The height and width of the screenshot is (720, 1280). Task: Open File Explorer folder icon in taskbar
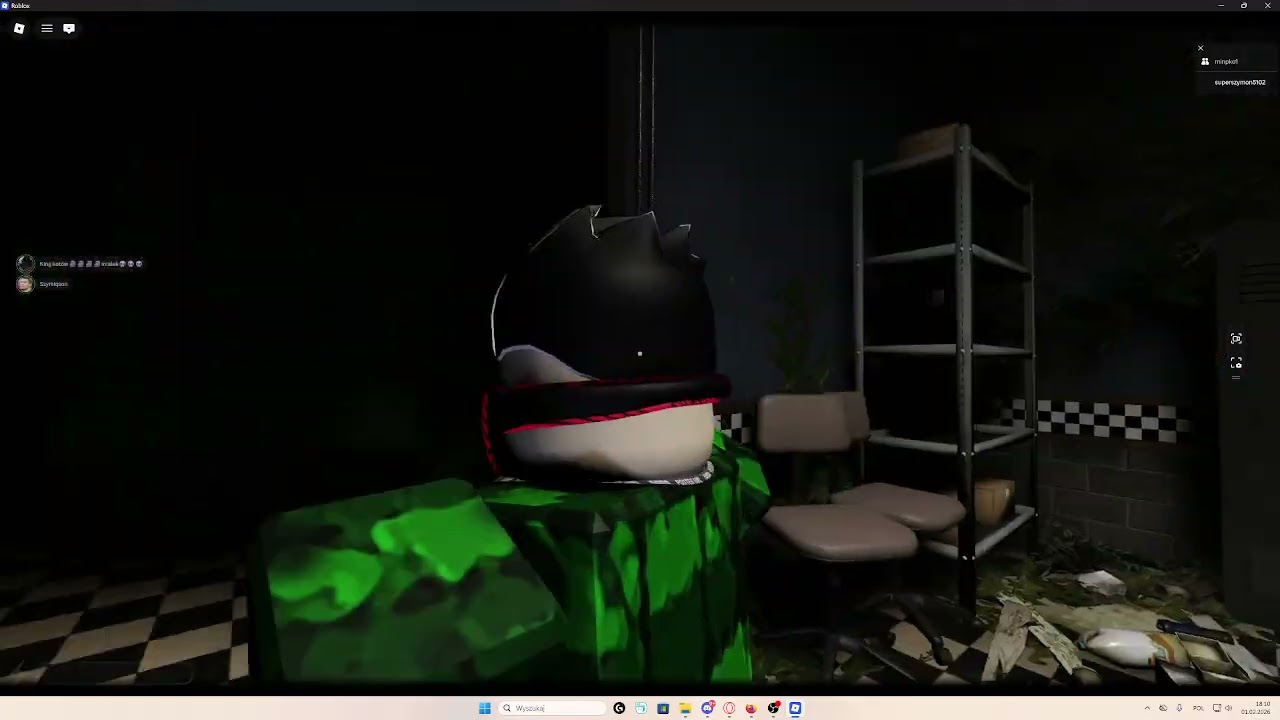(685, 708)
